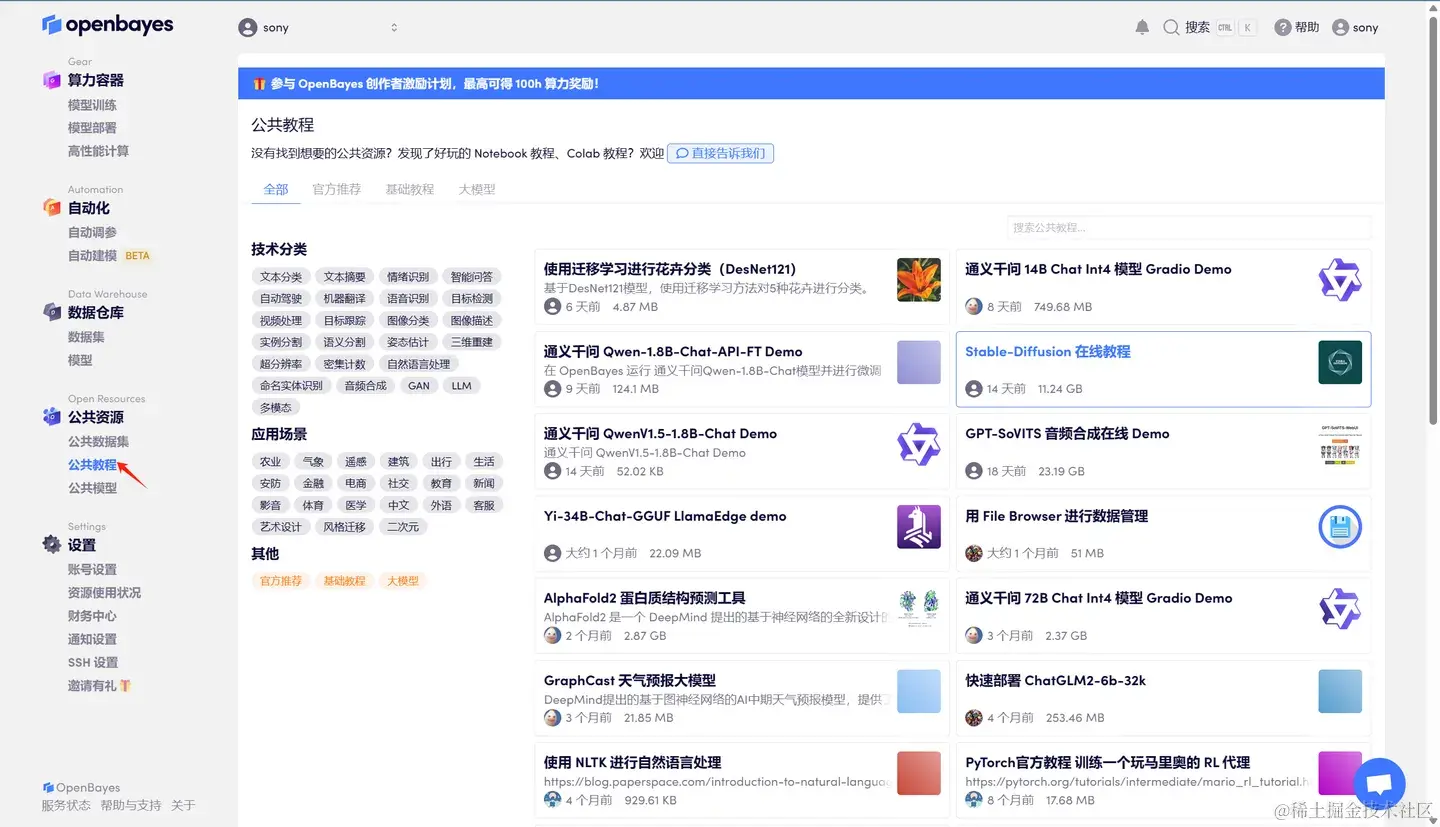1440x827 pixels.
Task: Click the flower thumbnail of DesNet121 tutorial
Action: [919, 280]
